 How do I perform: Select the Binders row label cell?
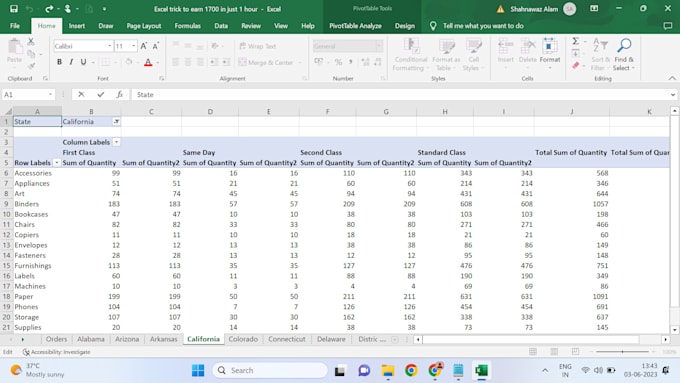[x=37, y=204]
